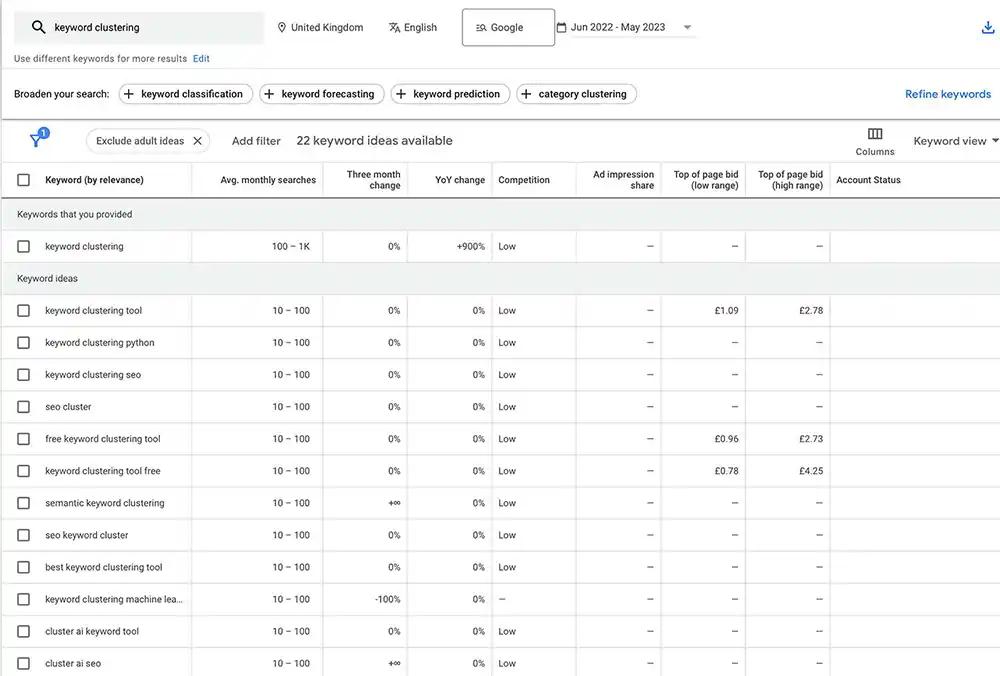The width and height of the screenshot is (1000, 676).
Task: Click the United Kingdom location setting
Action: point(320,27)
